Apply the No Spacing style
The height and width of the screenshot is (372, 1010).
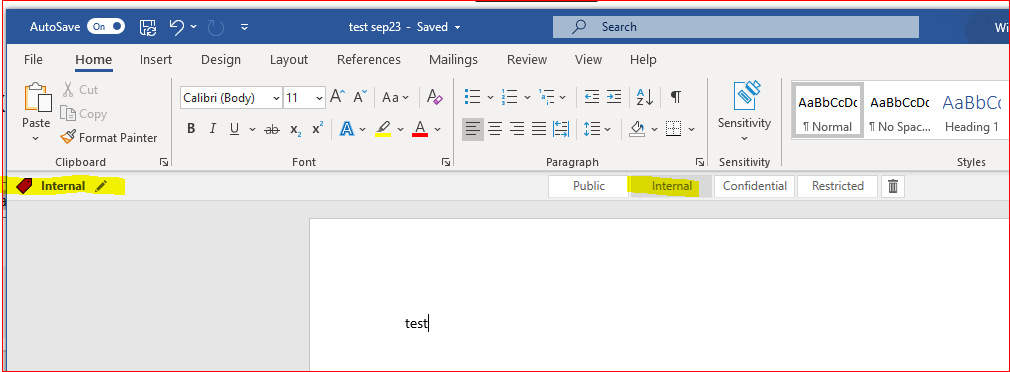(x=899, y=110)
